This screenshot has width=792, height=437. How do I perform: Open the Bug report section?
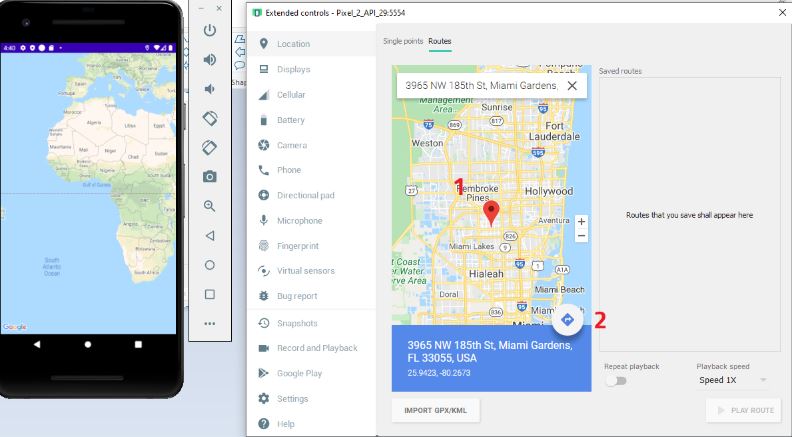click(311, 296)
